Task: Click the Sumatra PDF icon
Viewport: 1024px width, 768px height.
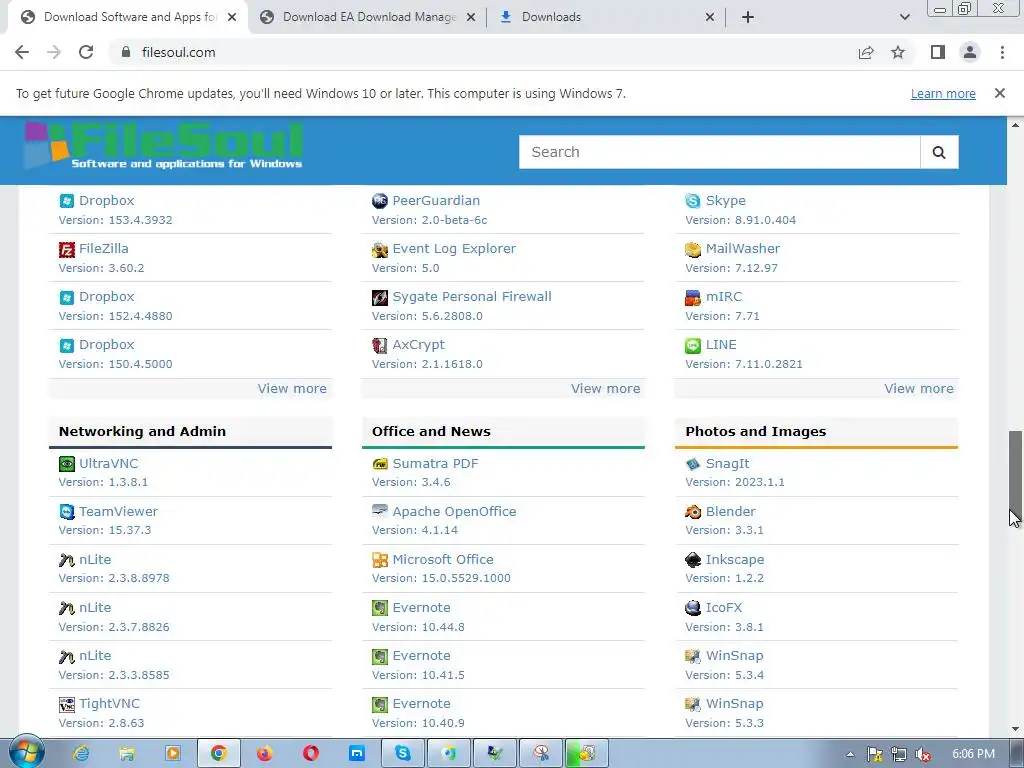Action: pyautogui.click(x=379, y=464)
